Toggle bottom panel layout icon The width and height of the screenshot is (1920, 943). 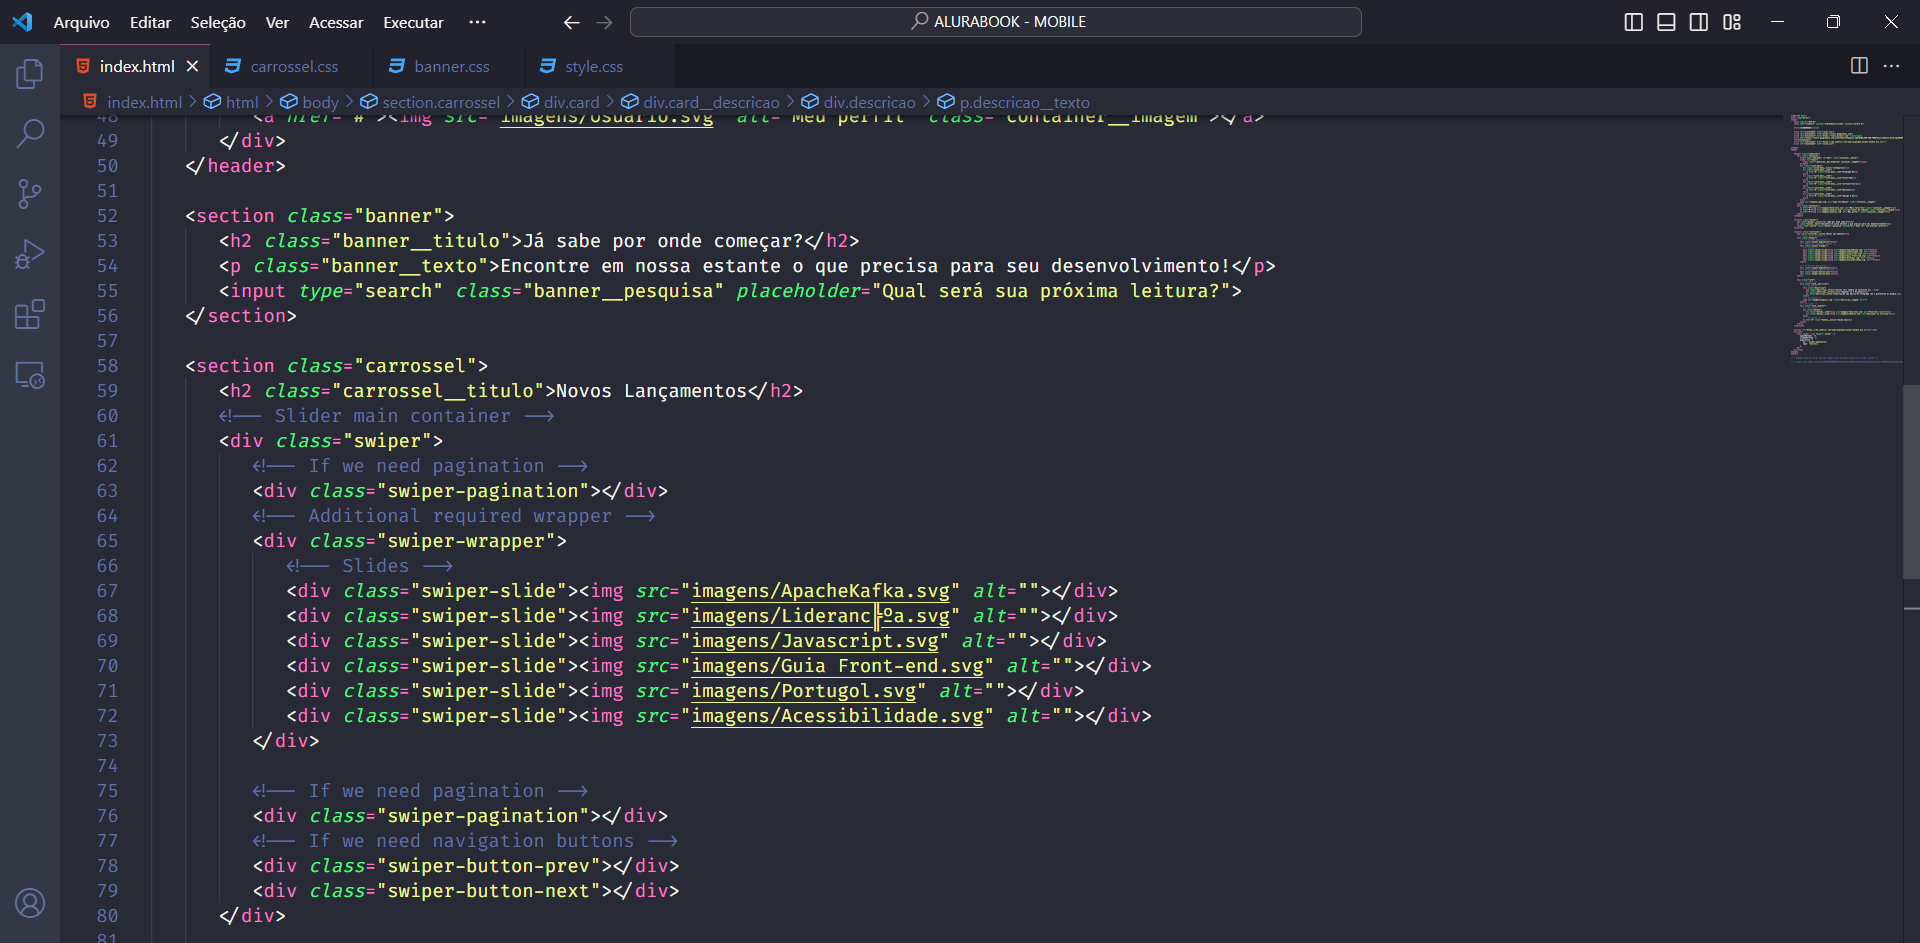1666,22
